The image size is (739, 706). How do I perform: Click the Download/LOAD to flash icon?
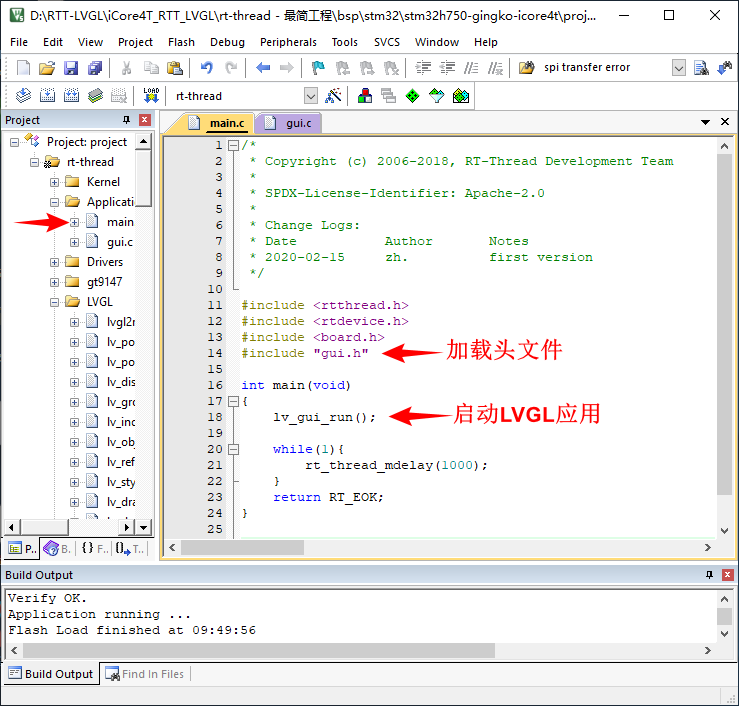tap(151, 96)
